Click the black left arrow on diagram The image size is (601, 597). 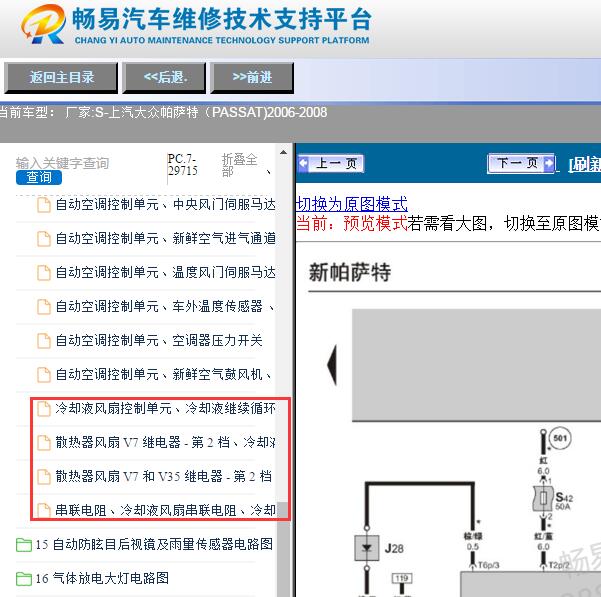coord(332,365)
